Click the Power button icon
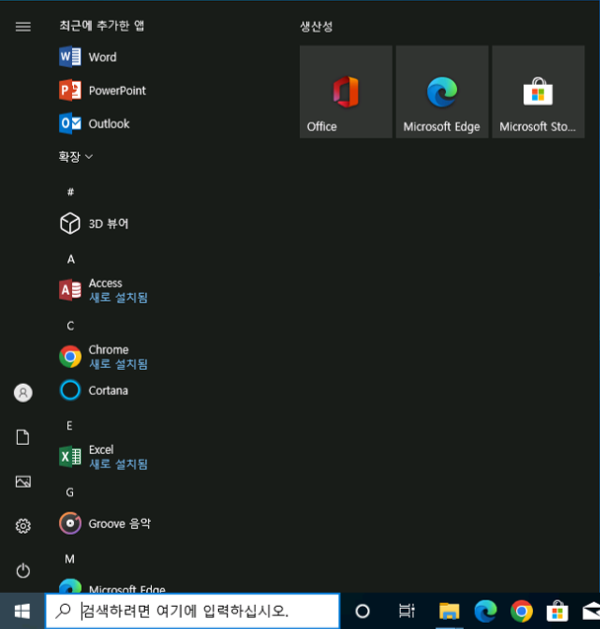 (23, 570)
